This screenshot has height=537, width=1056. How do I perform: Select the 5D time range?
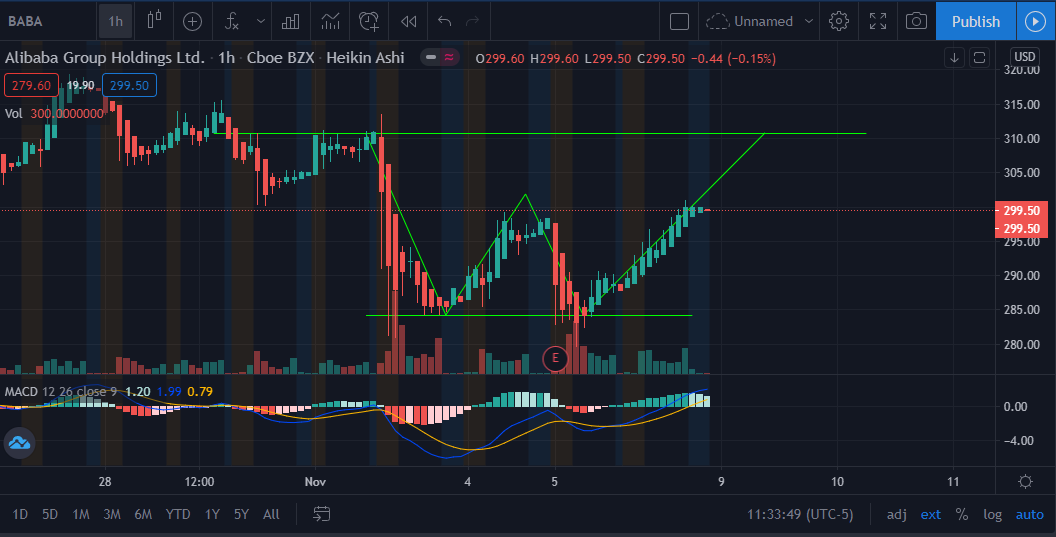click(50, 514)
